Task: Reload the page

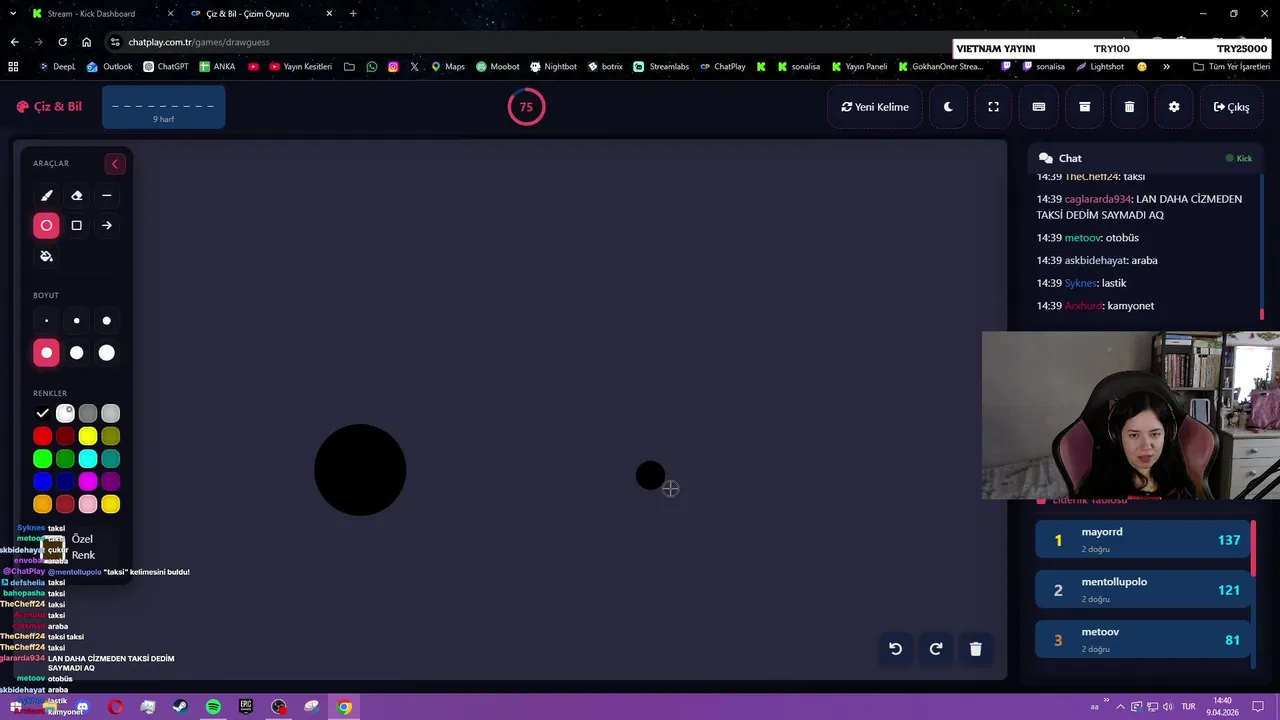Action: [62, 42]
